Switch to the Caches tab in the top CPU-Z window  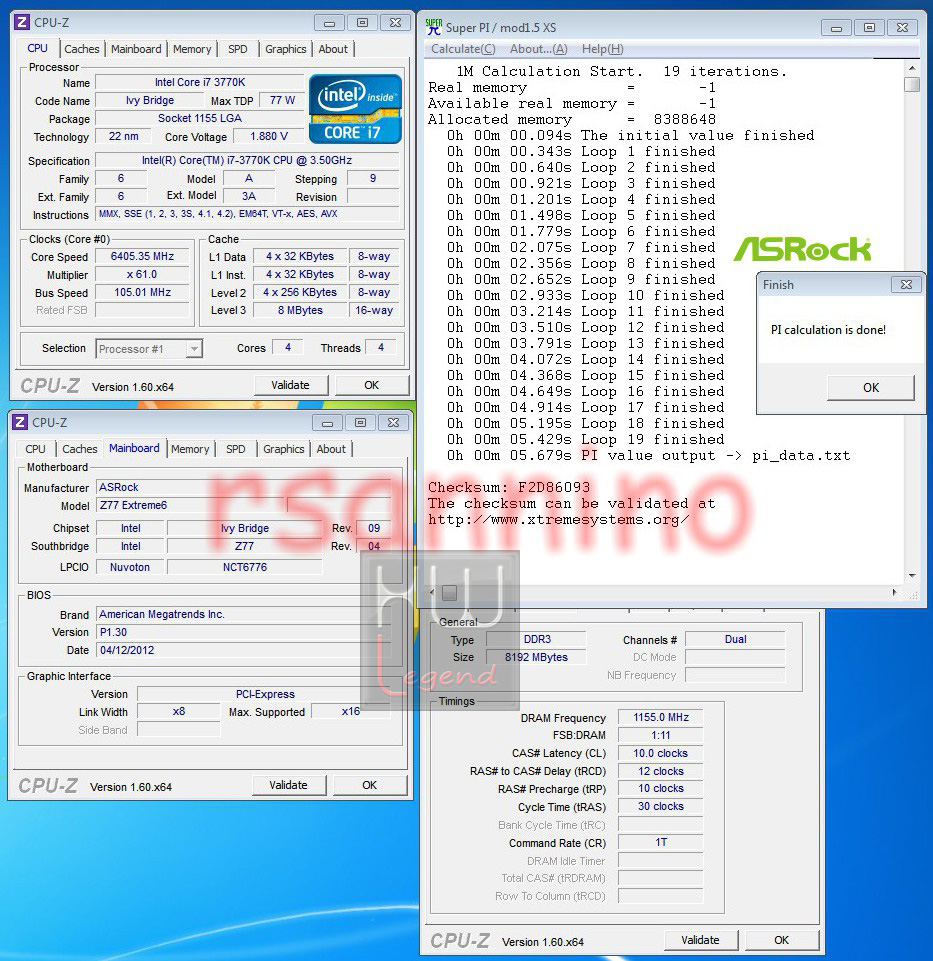pos(82,49)
